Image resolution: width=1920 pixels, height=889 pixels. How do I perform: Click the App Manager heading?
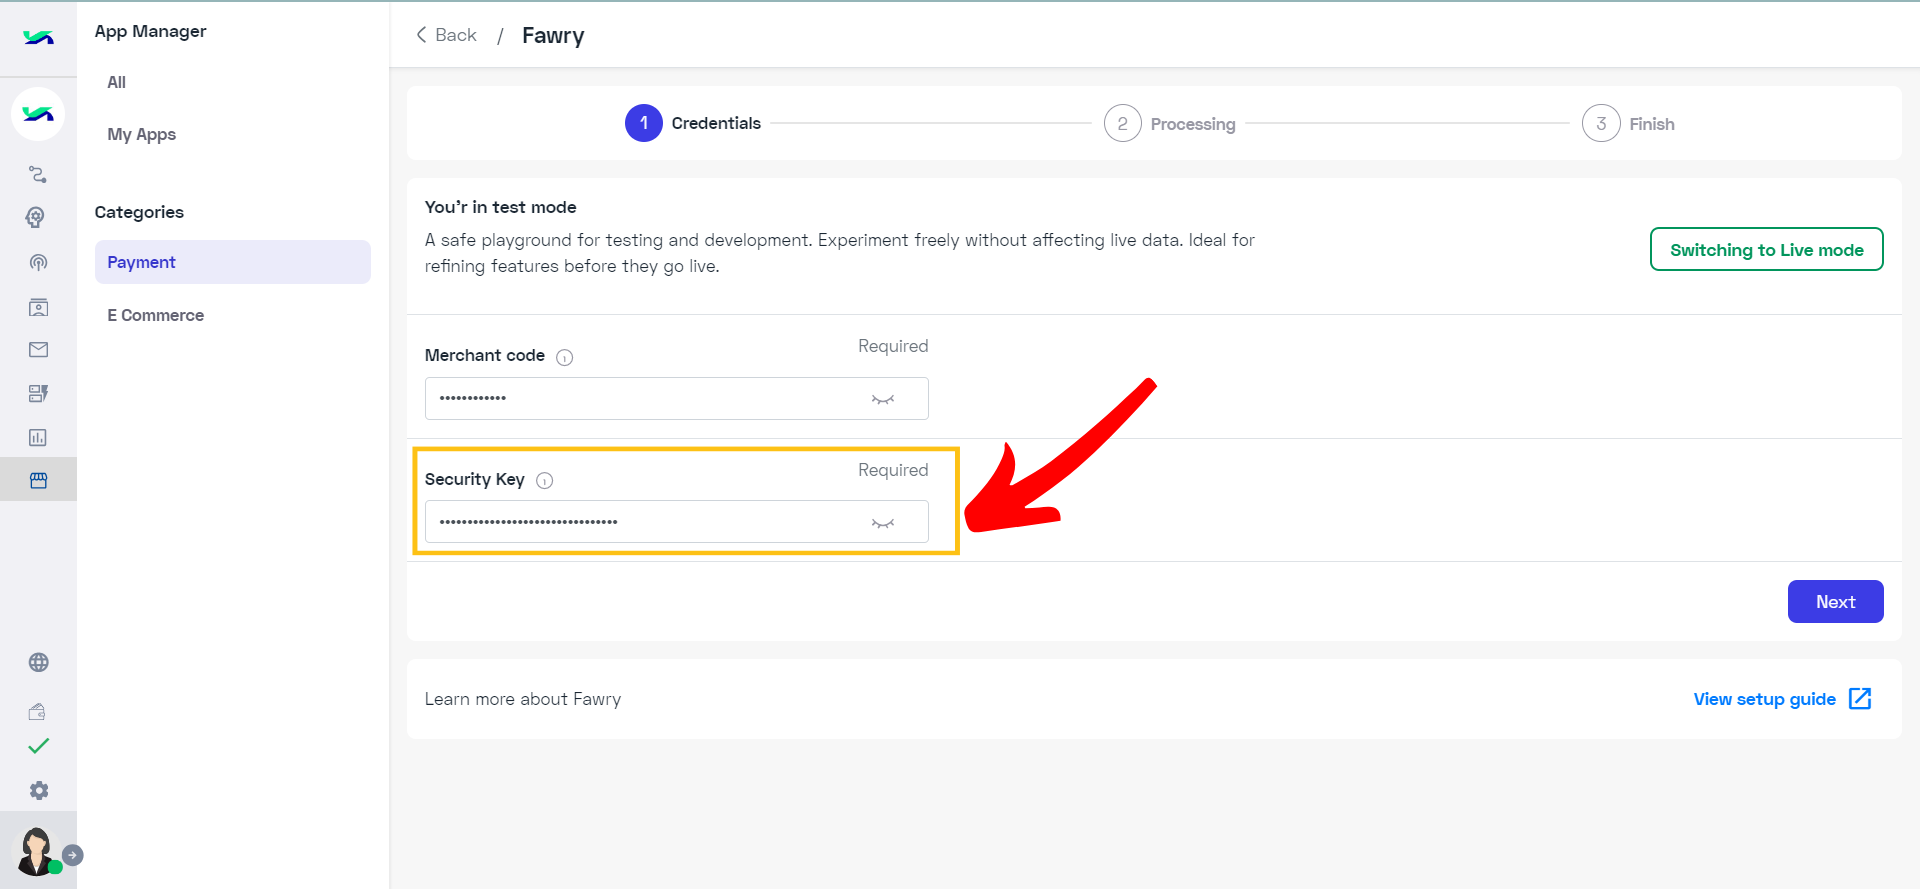coord(151,31)
